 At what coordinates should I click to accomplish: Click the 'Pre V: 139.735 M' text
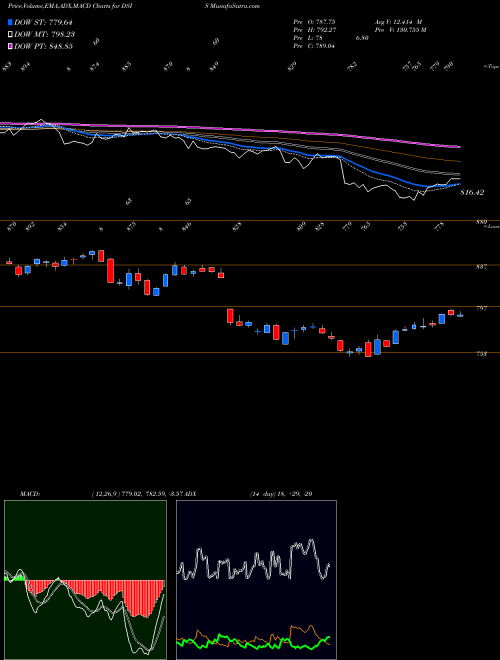[x=400, y=30]
